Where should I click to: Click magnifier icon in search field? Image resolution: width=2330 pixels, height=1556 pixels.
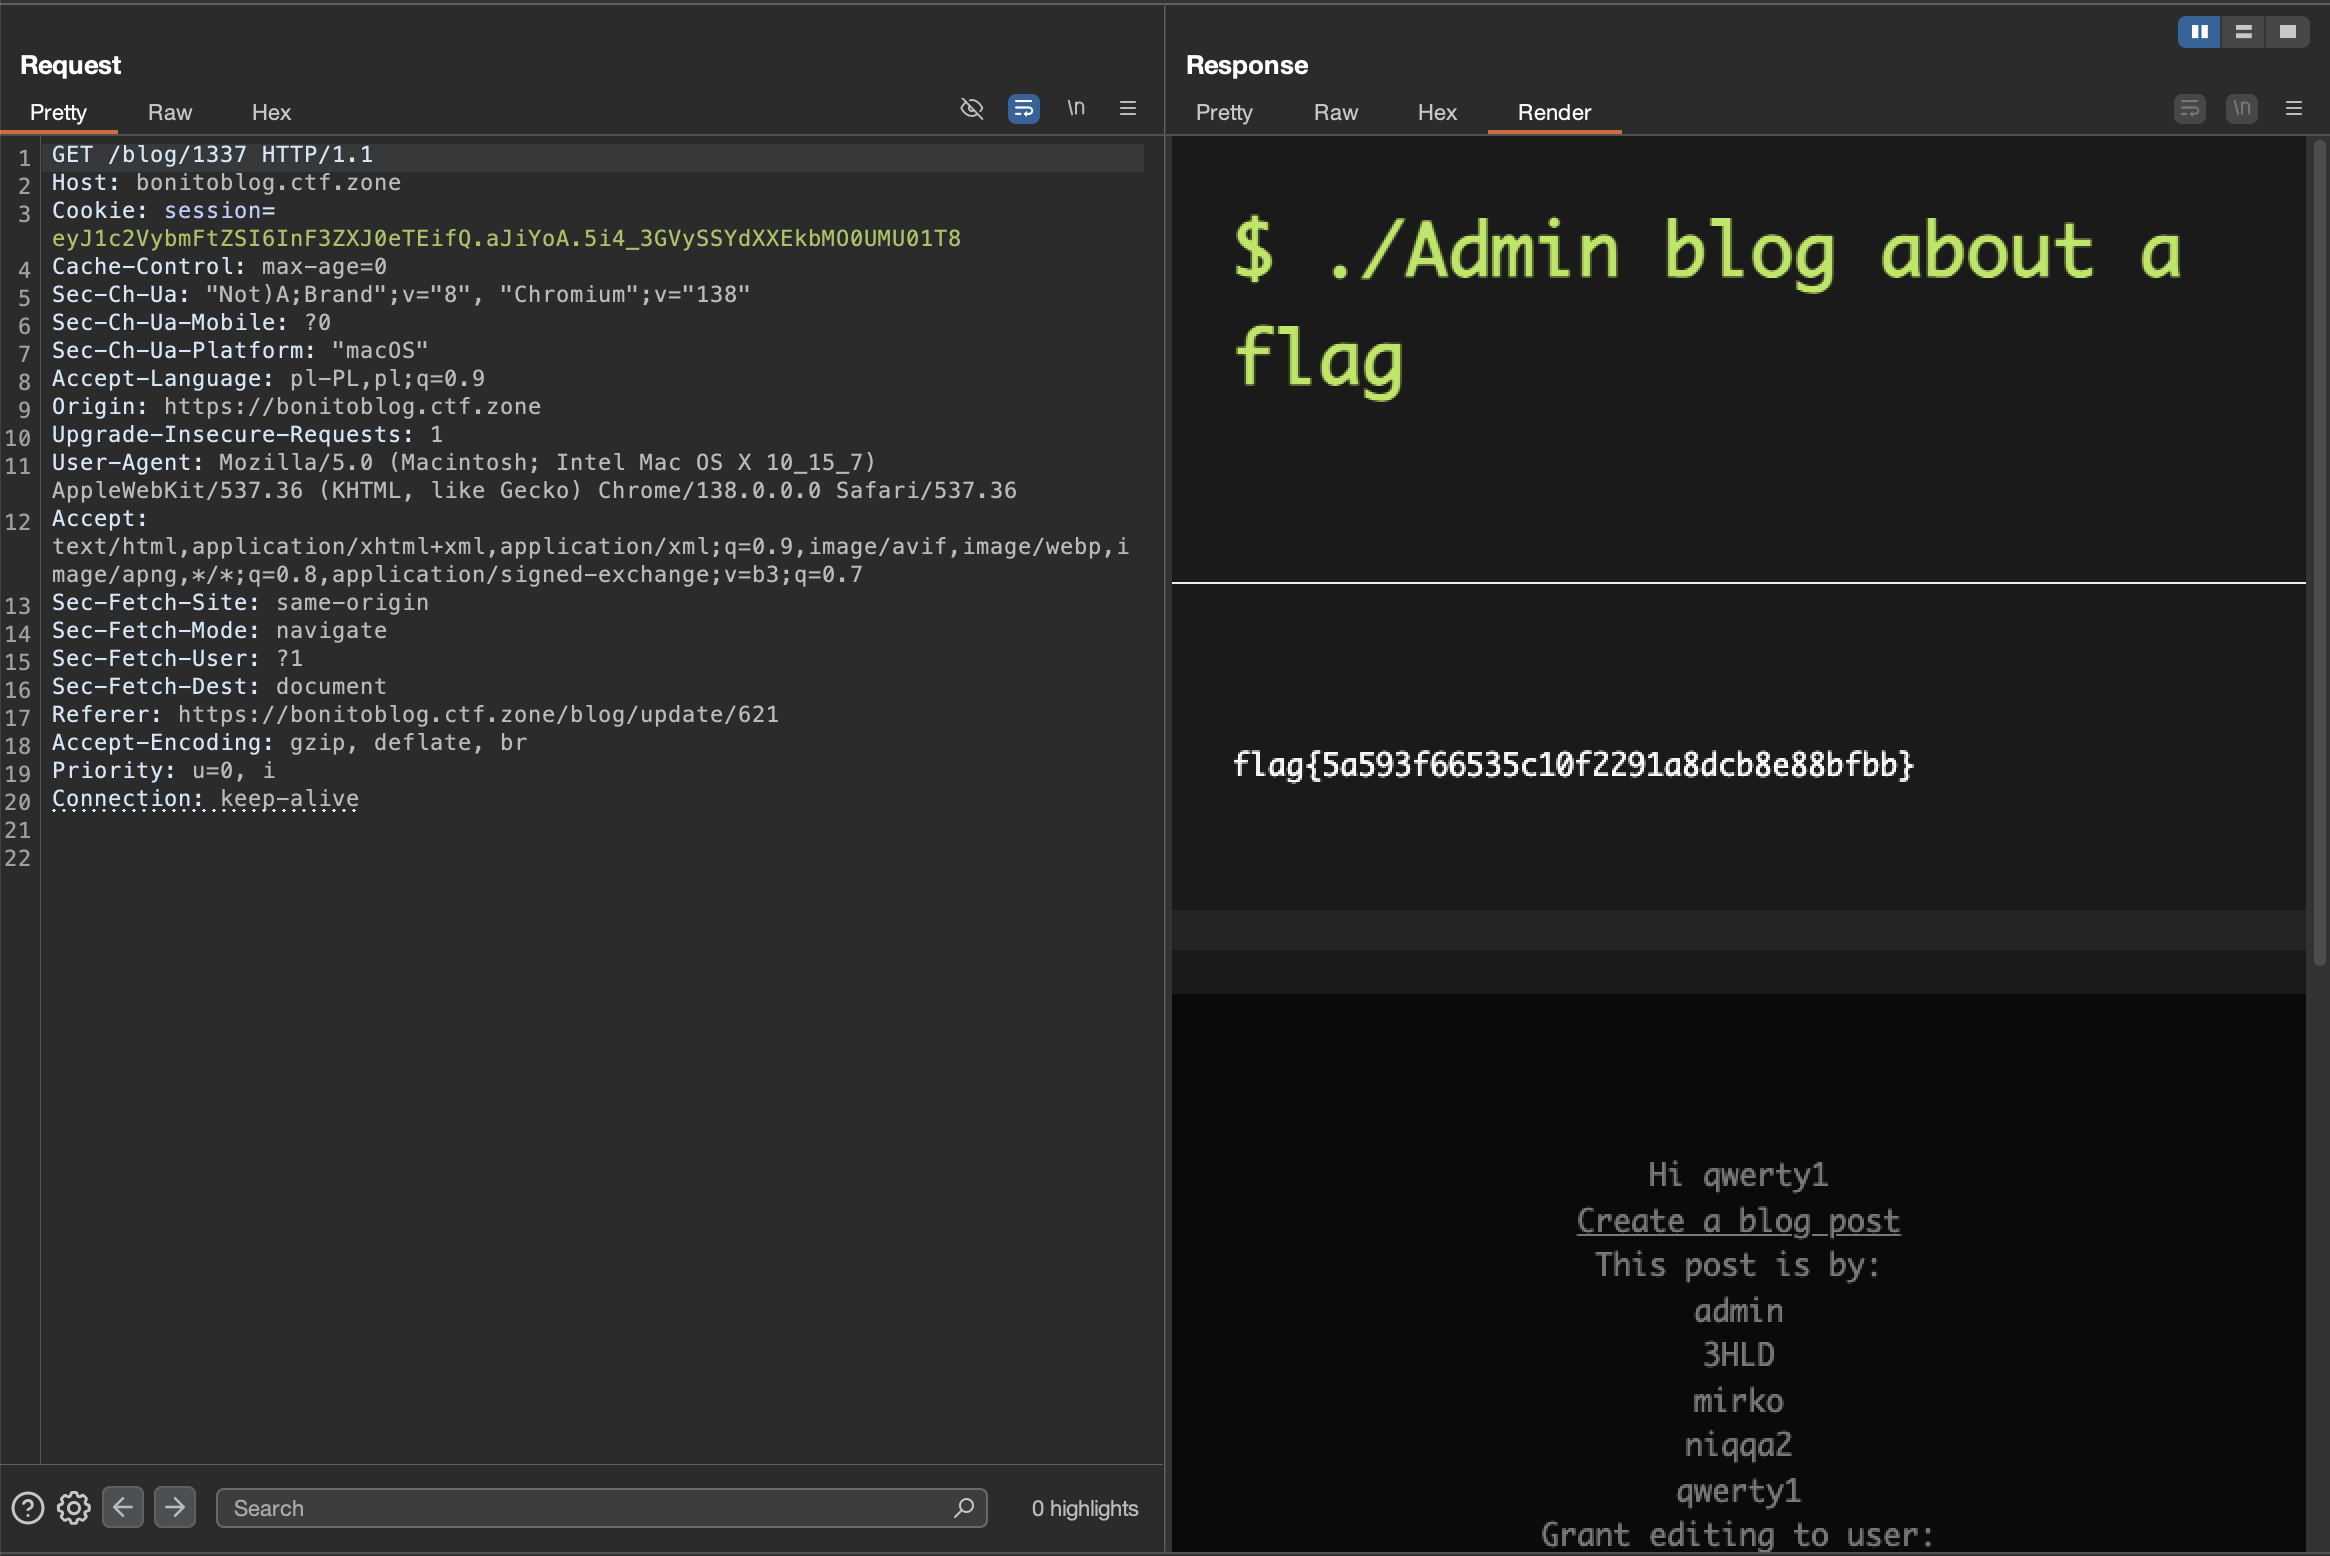[964, 1507]
